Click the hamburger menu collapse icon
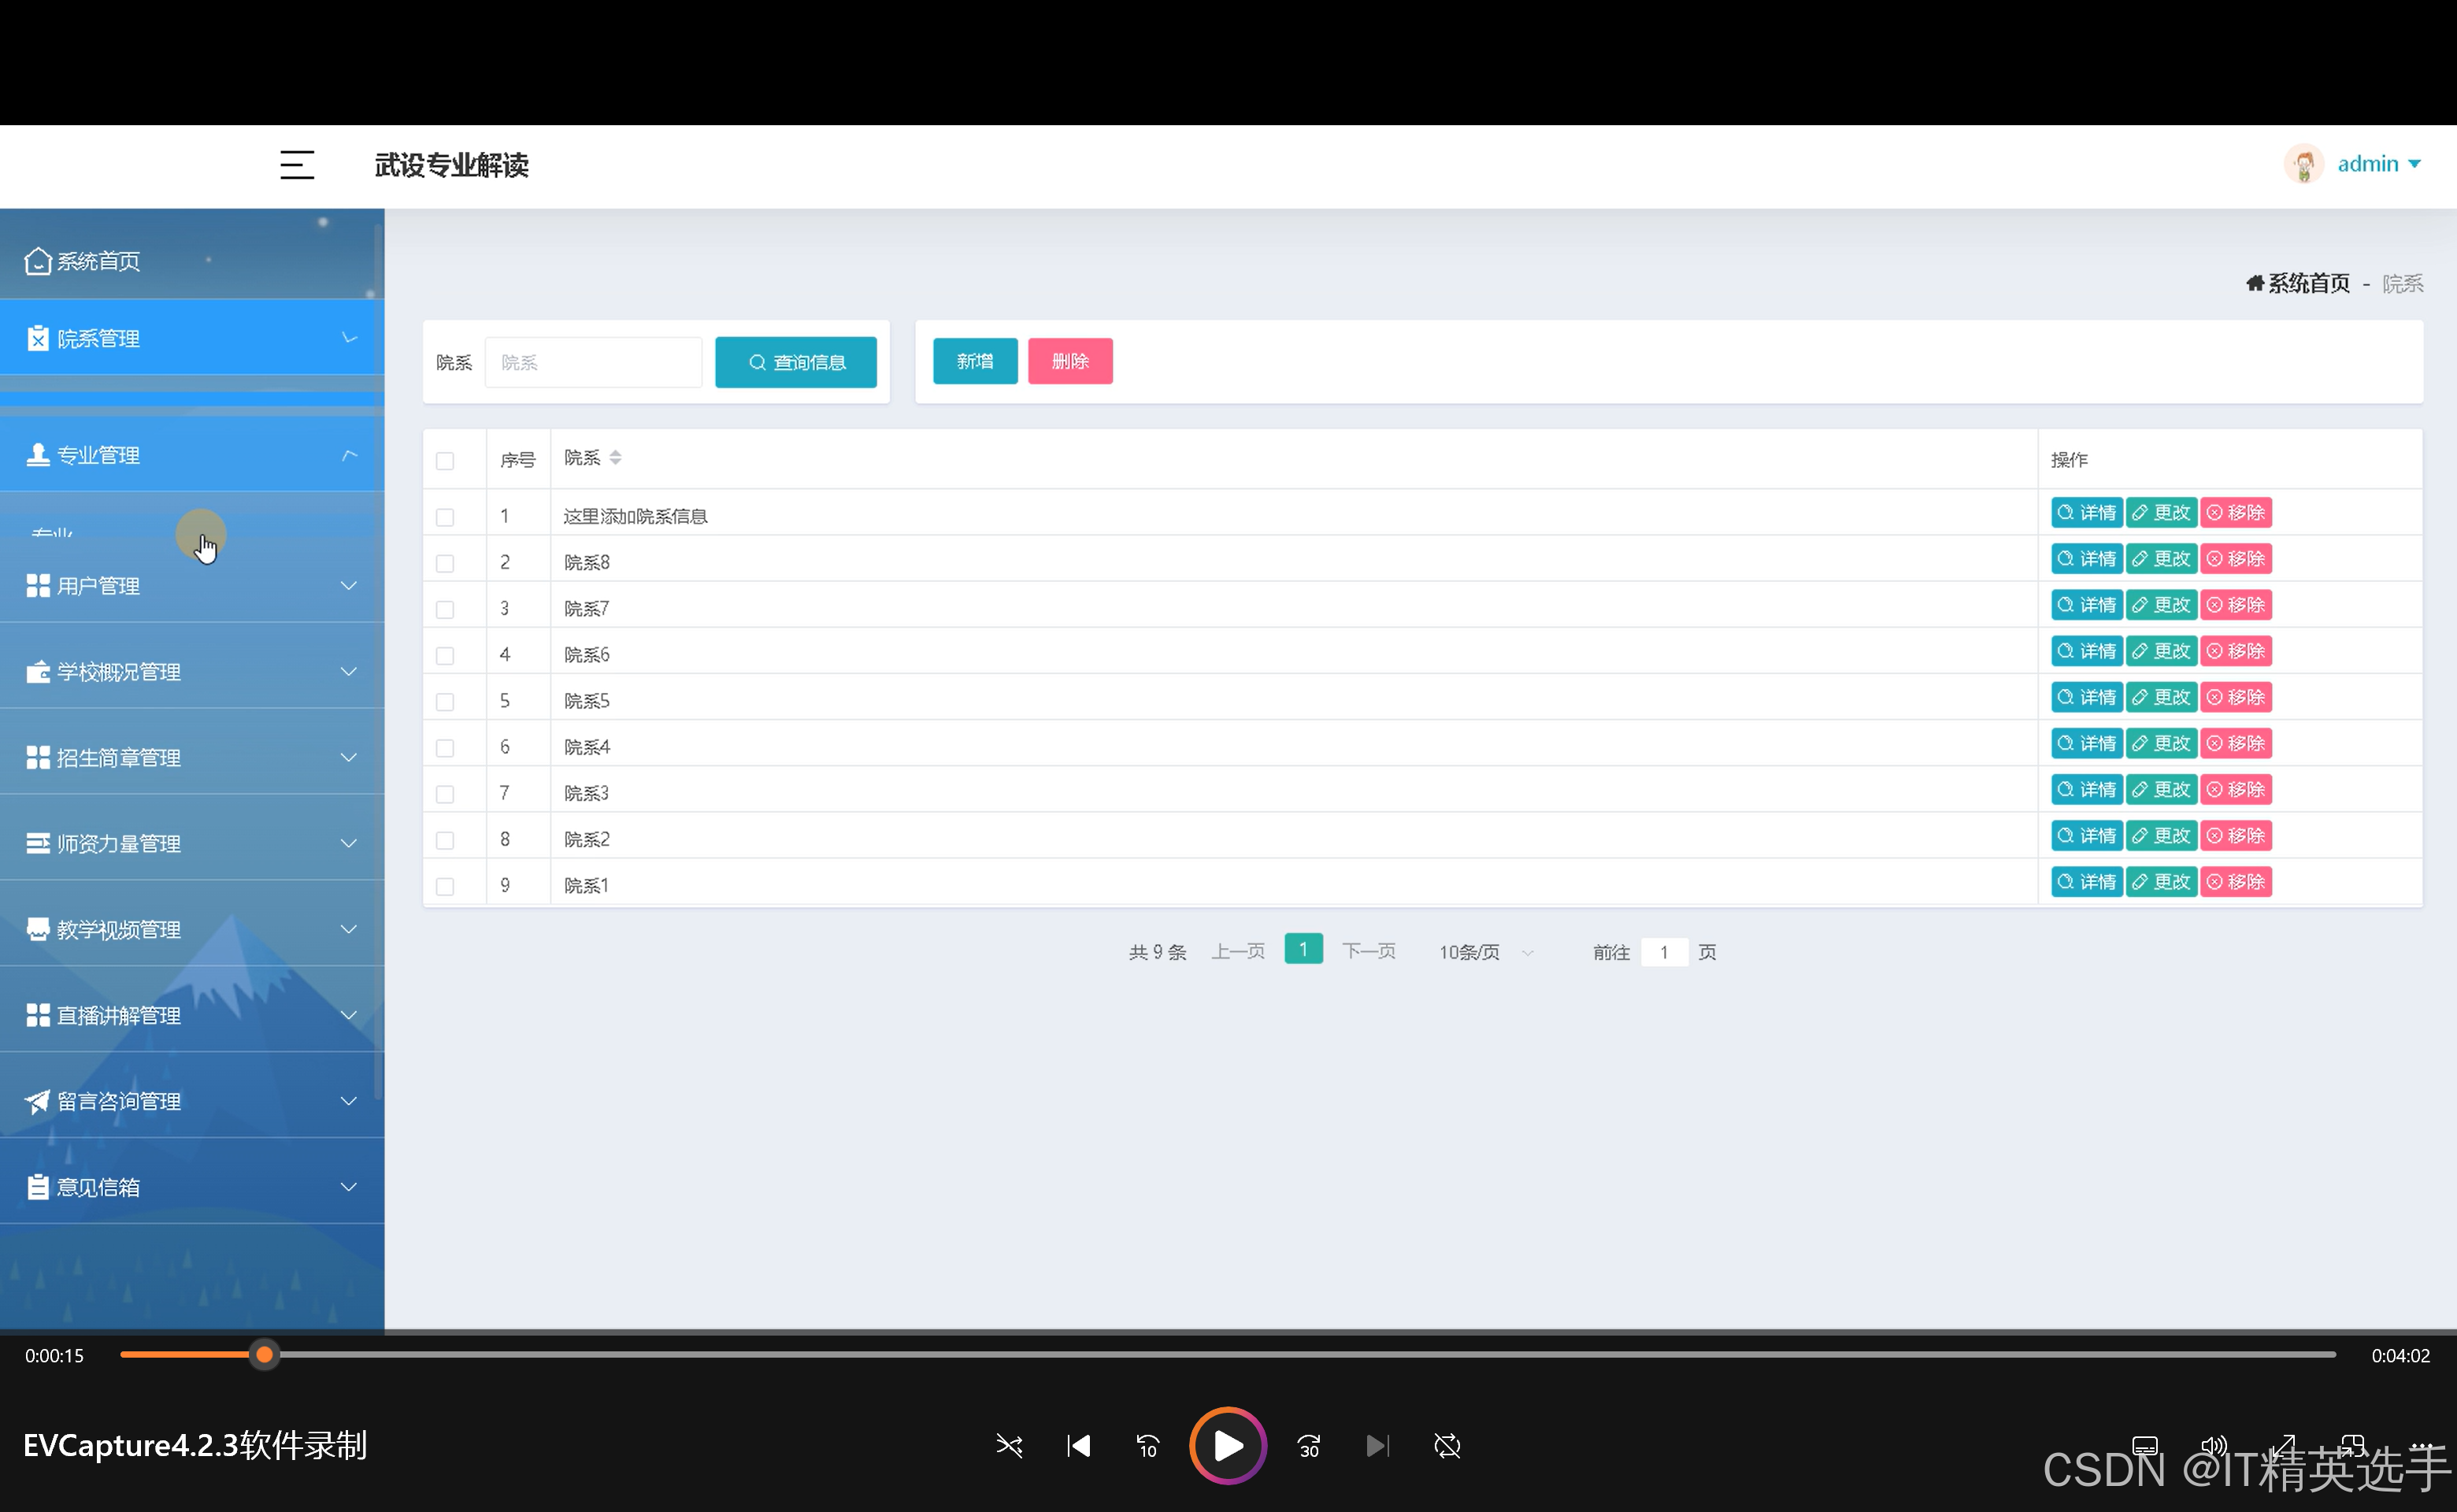 [296, 165]
